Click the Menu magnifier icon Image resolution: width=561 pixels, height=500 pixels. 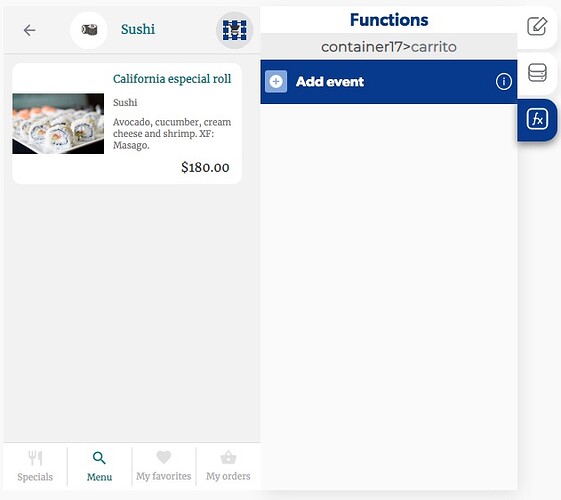99,458
